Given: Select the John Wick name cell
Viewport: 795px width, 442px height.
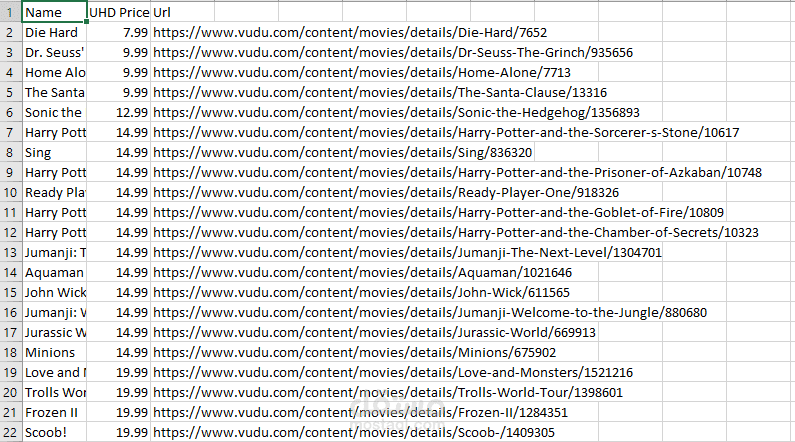Looking at the screenshot, I should (x=54, y=292).
